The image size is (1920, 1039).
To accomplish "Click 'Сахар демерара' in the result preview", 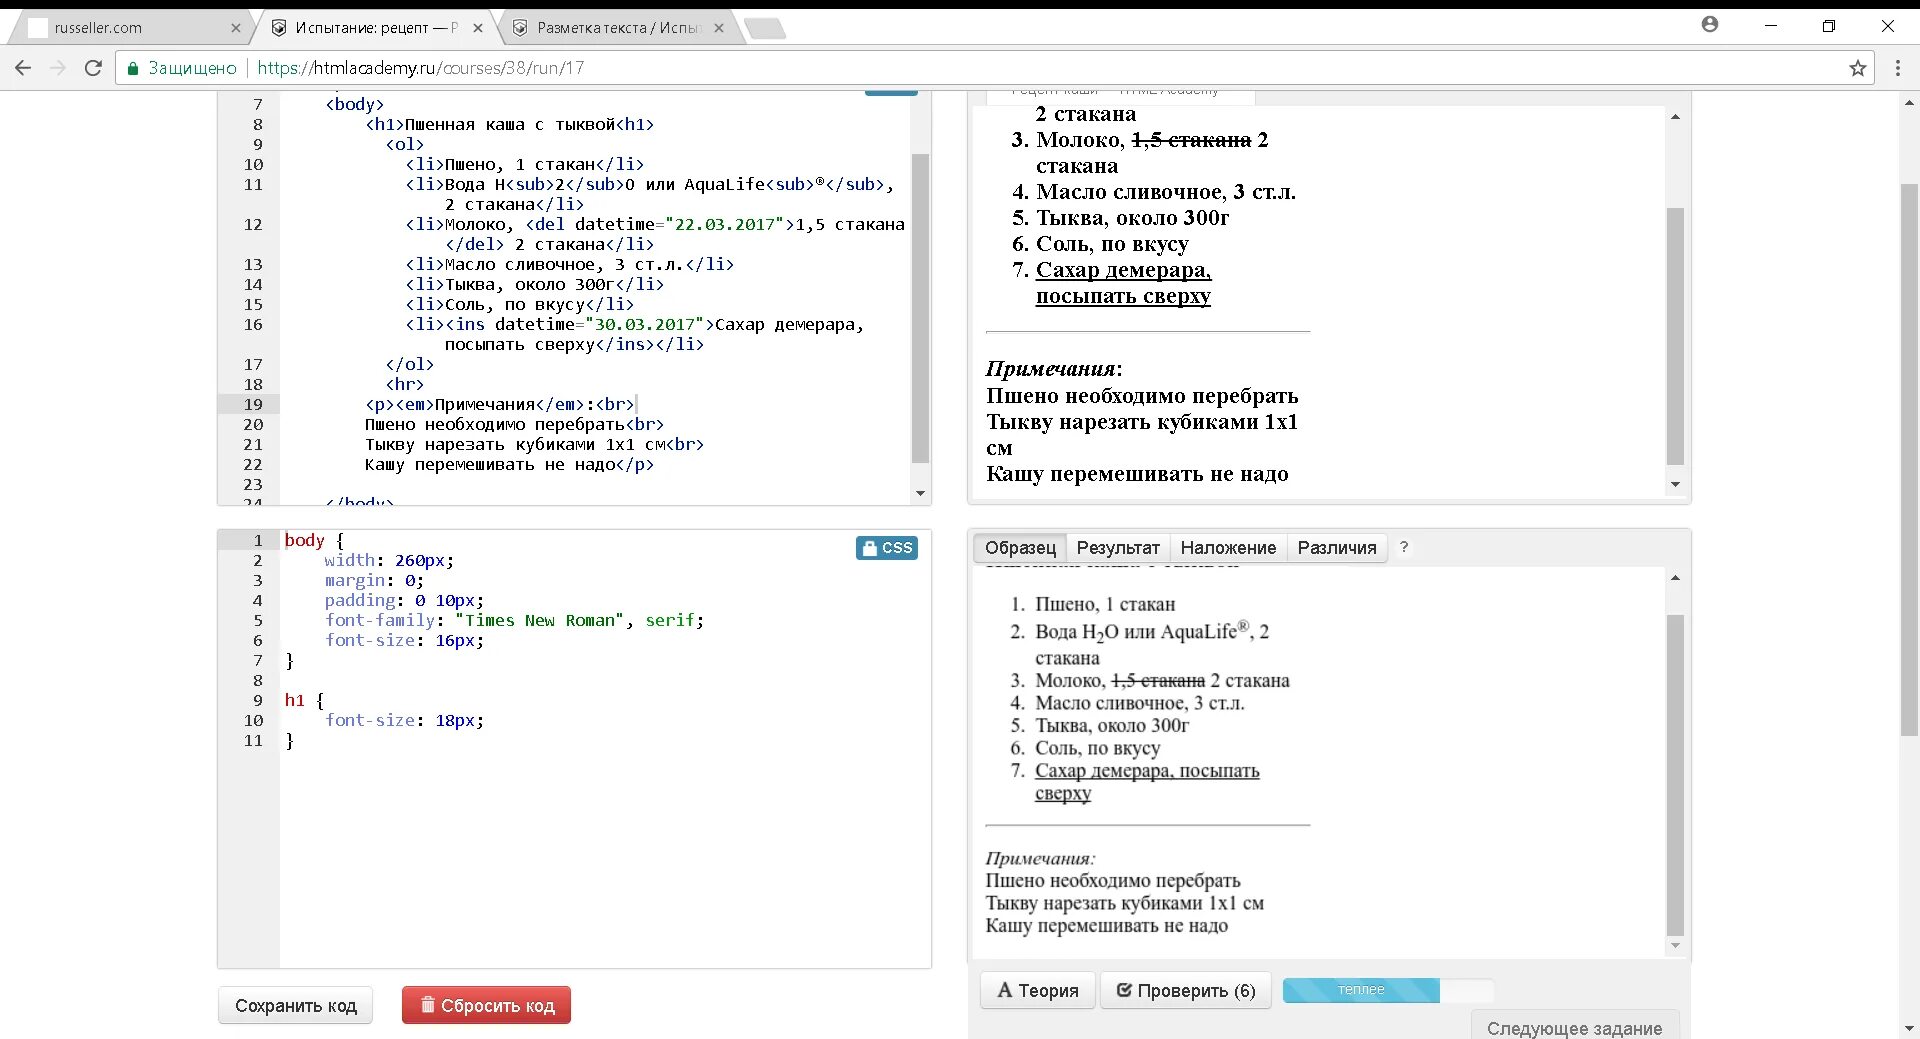I will point(1122,270).
